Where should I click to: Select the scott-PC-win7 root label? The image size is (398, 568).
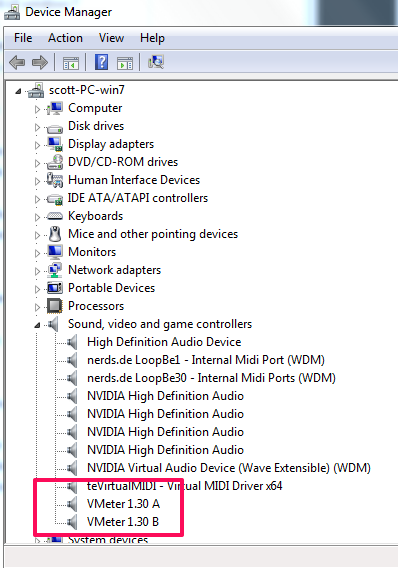87,90
